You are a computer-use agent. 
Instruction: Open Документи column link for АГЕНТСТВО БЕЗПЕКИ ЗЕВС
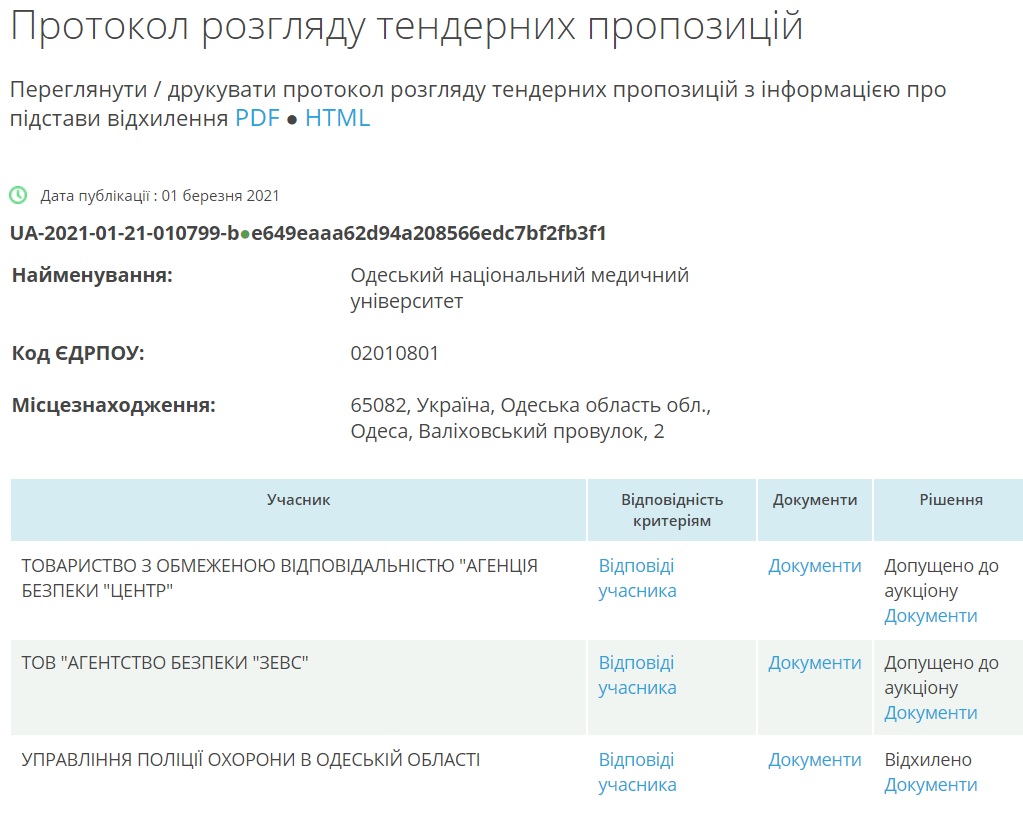pyautogui.click(x=814, y=663)
